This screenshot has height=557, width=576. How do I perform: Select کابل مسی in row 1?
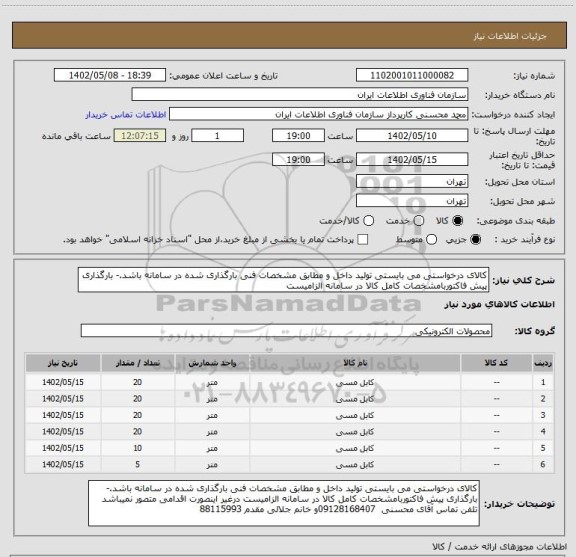point(355,382)
